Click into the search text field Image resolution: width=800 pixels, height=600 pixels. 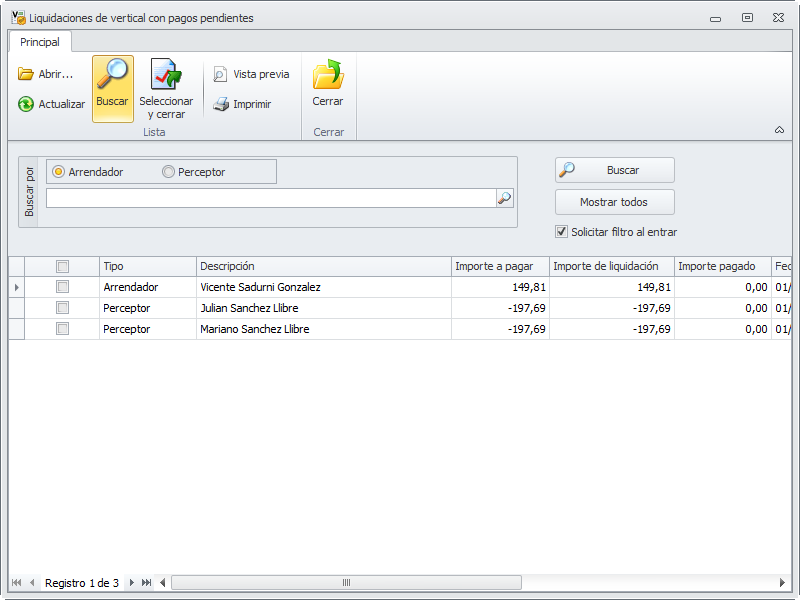(x=271, y=198)
